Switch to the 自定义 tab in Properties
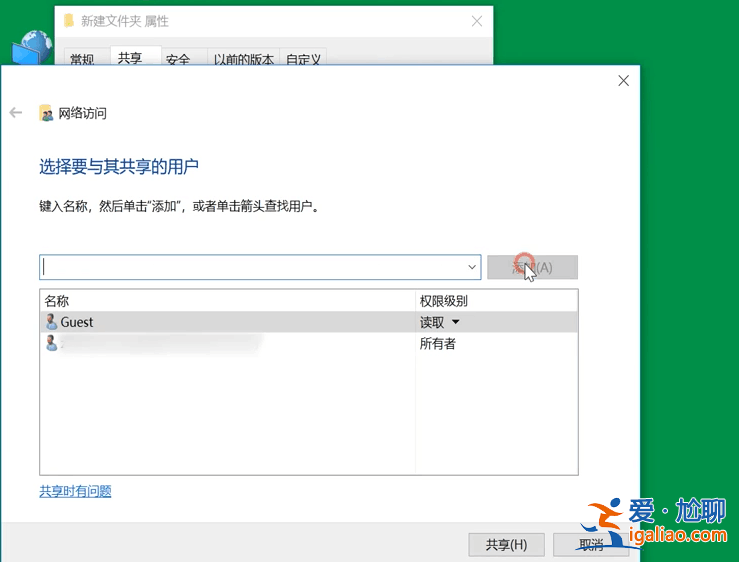Image resolution: width=739 pixels, height=562 pixels. pos(303,59)
